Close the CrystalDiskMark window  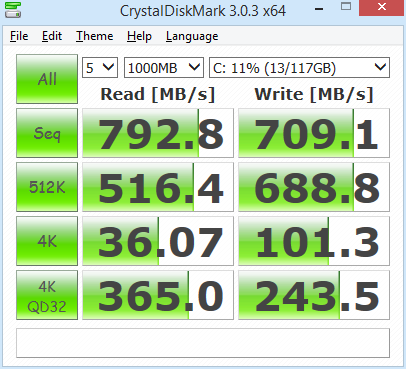pyautogui.click(x=382, y=7)
